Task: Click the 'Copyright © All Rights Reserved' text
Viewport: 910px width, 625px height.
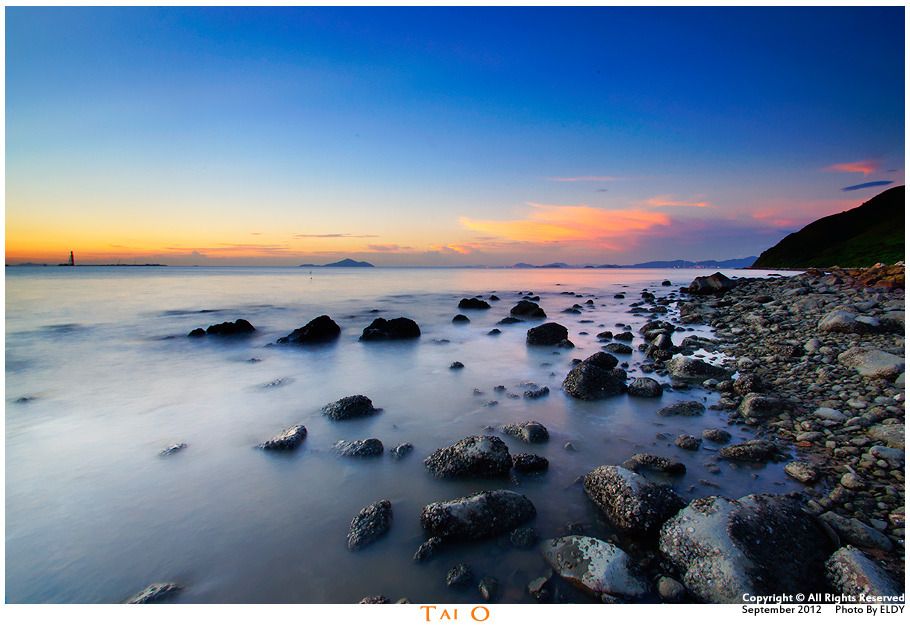Action: (823, 598)
